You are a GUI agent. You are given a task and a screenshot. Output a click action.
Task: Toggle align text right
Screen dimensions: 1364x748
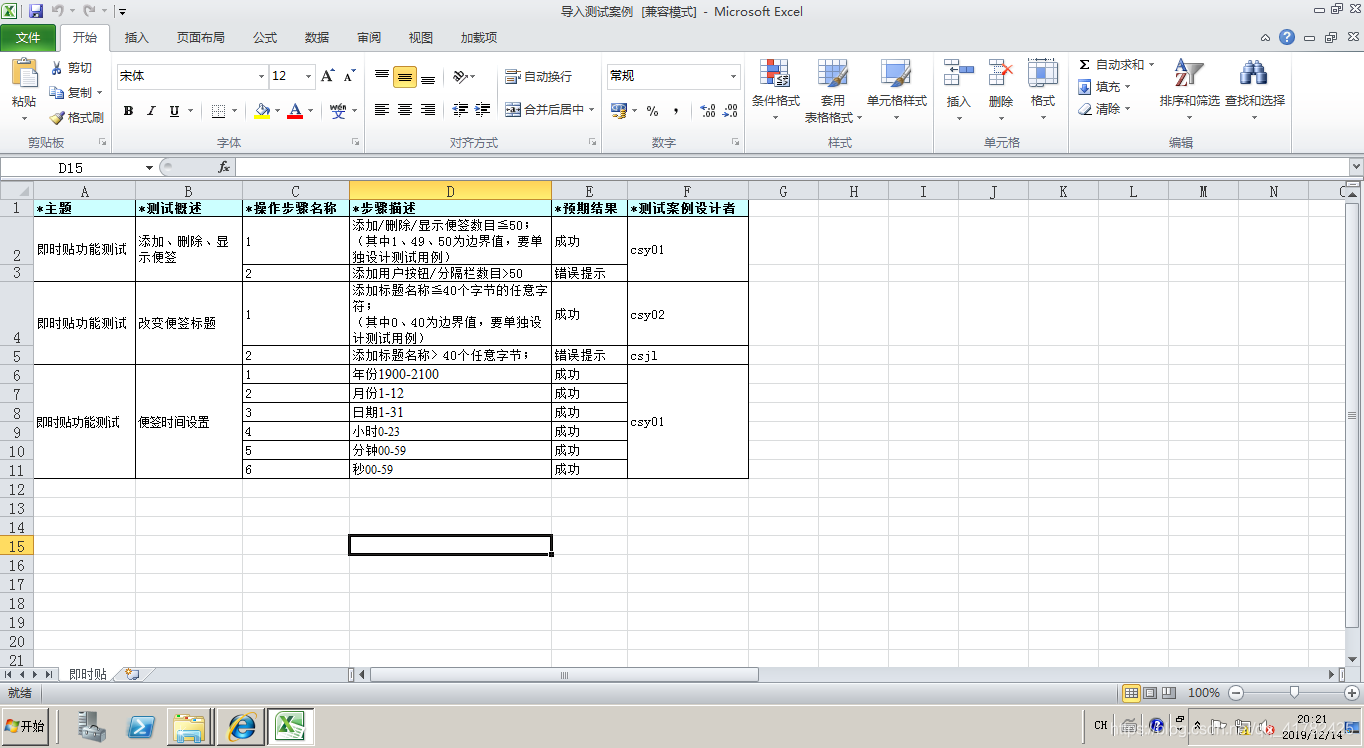tap(428, 110)
